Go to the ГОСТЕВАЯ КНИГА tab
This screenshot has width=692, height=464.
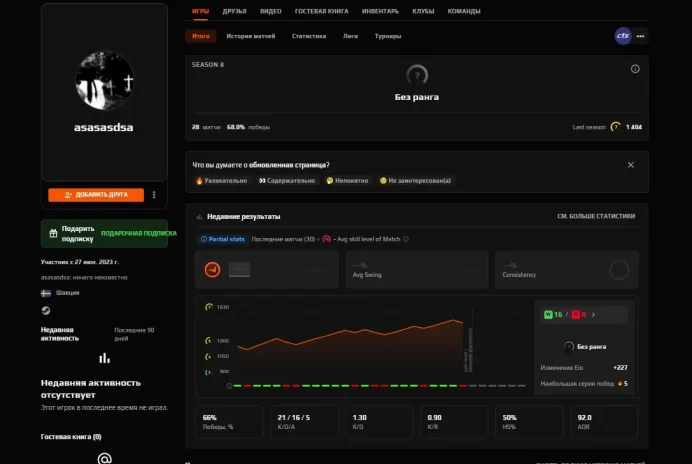tap(321, 11)
